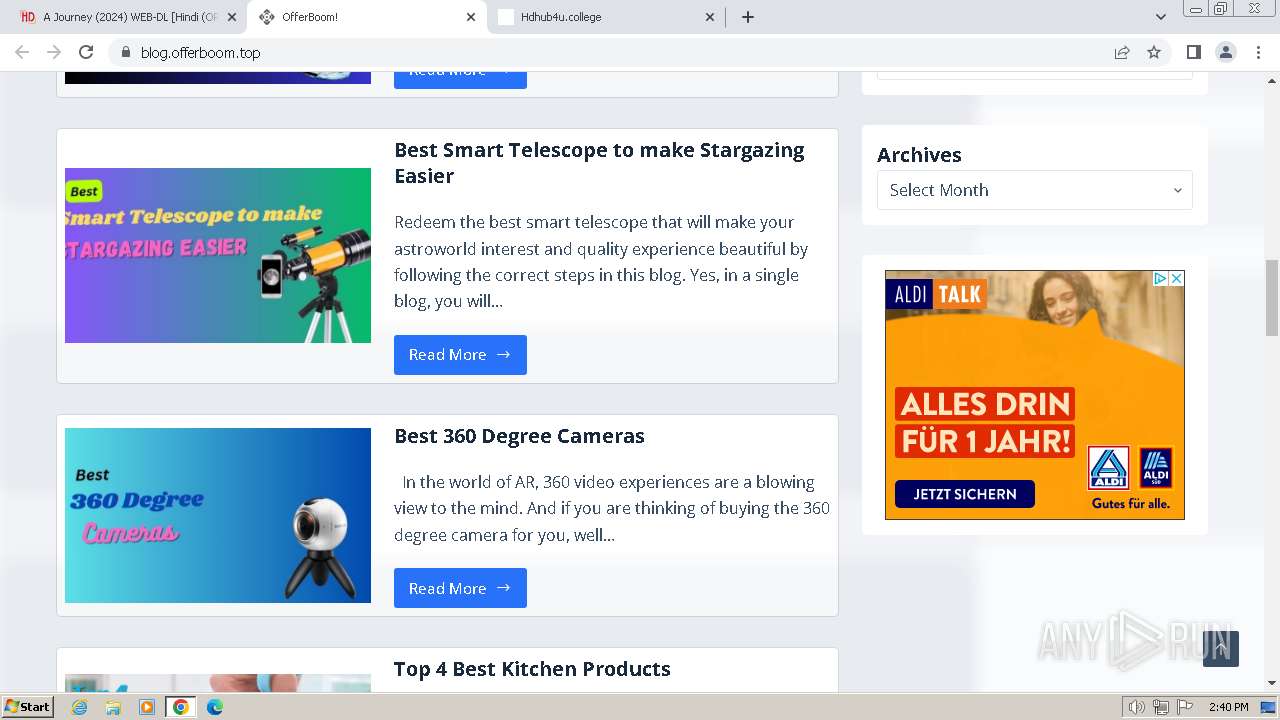Open the Chrome profile menu

click(x=1226, y=52)
